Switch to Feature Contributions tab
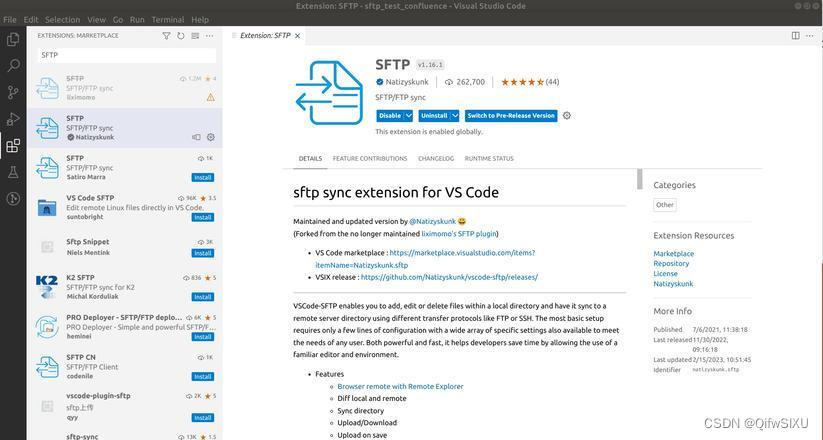Image resolution: width=823 pixels, height=440 pixels. coord(370,159)
